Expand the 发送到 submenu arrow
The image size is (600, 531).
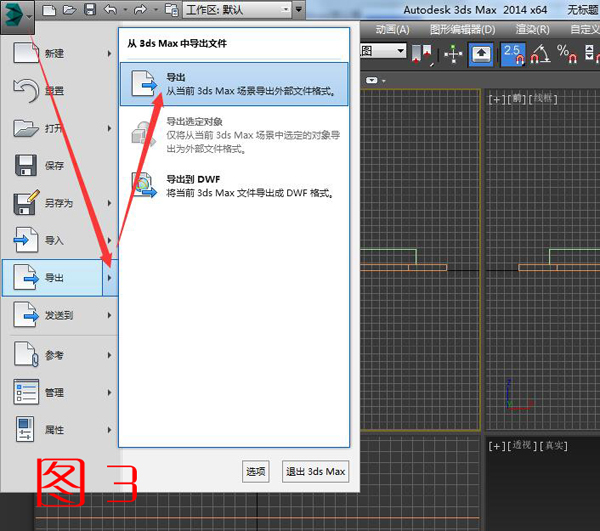[109, 315]
